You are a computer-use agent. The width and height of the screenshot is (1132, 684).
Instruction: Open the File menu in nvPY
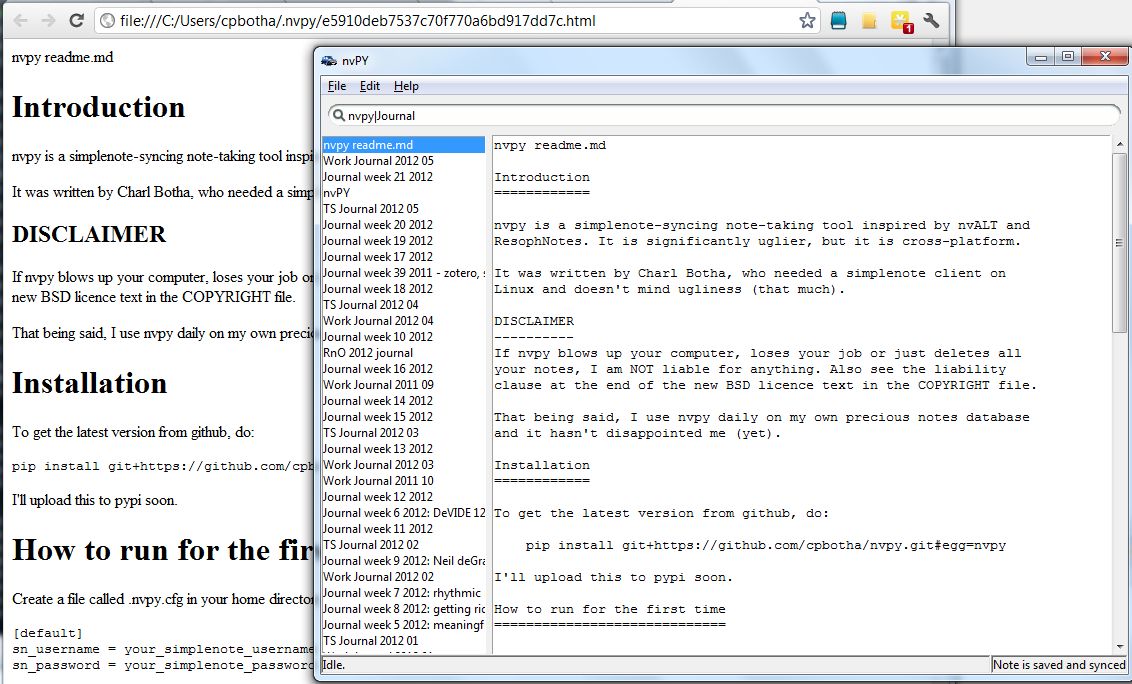[337, 86]
